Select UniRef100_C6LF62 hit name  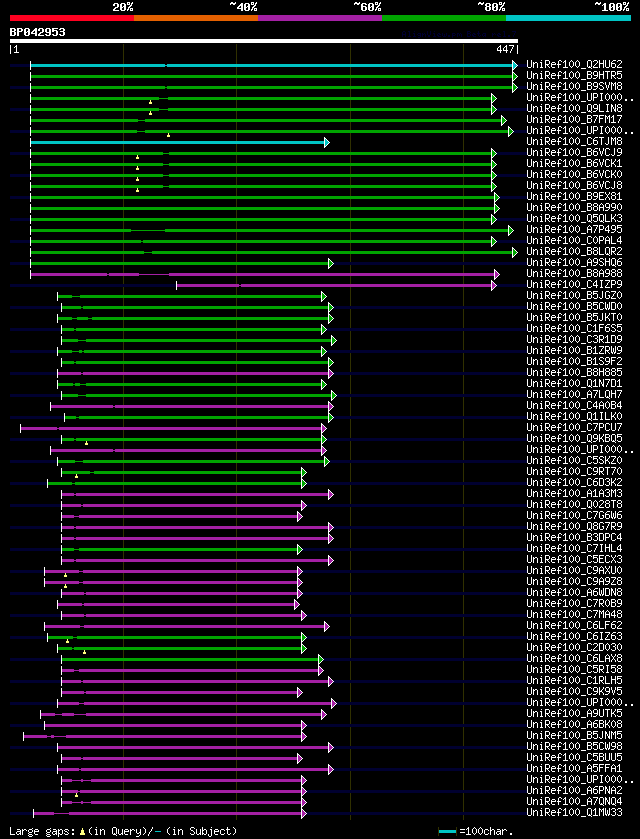coord(574,626)
